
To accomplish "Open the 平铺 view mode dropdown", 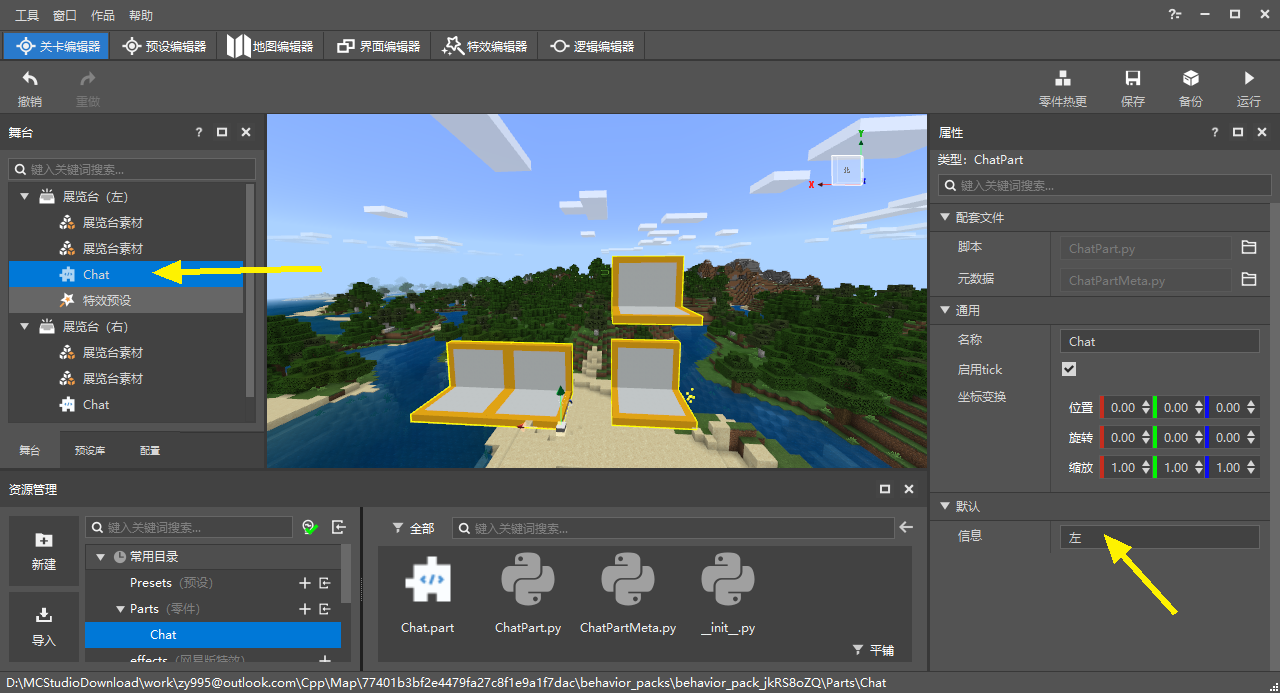I will [x=873, y=650].
